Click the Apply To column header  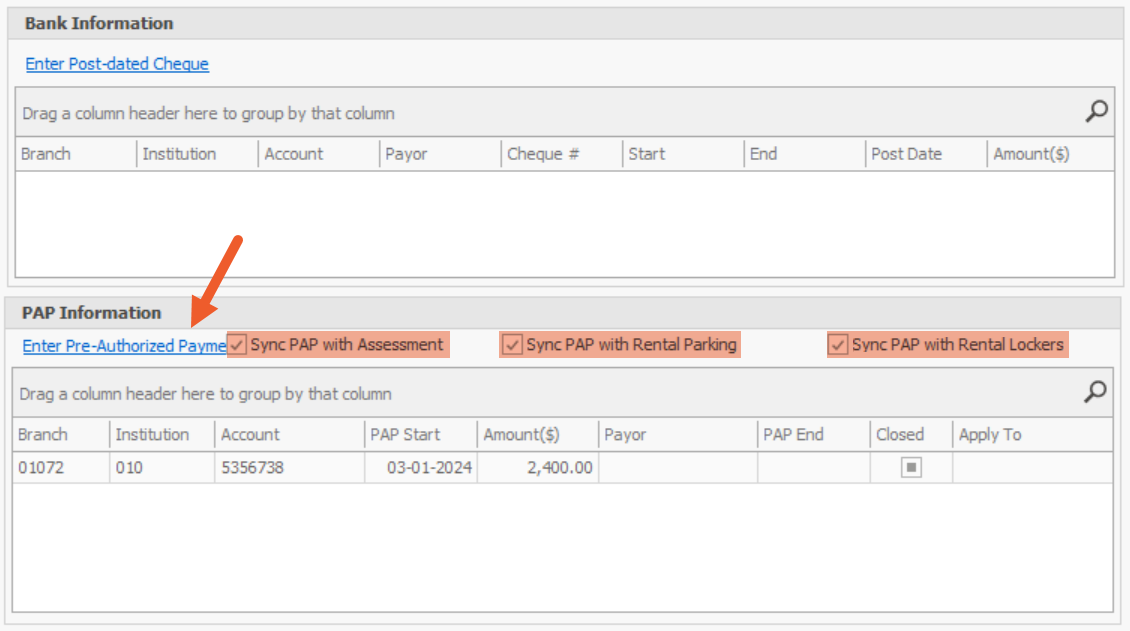click(990, 435)
